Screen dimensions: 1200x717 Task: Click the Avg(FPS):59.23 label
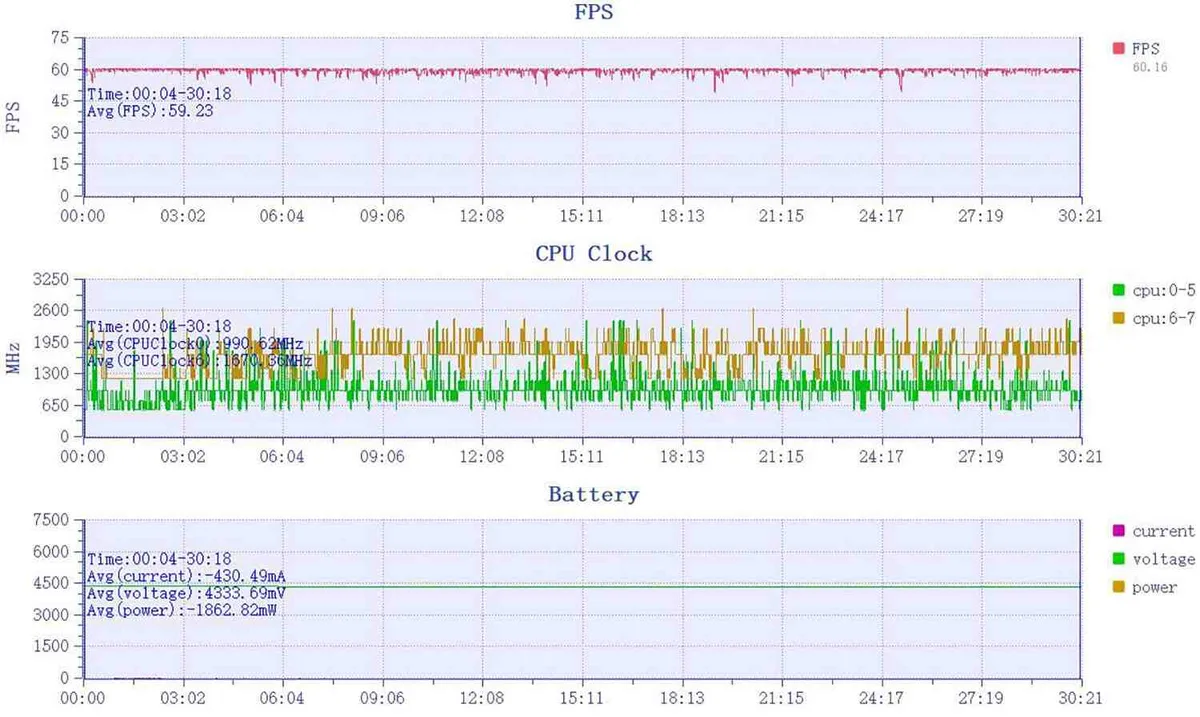pos(150,112)
